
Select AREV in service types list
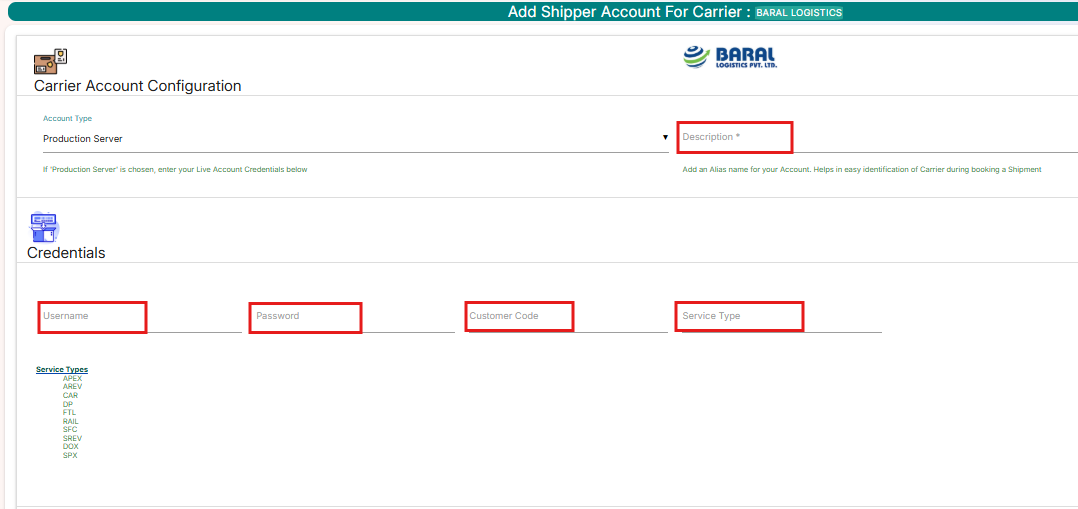72,387
